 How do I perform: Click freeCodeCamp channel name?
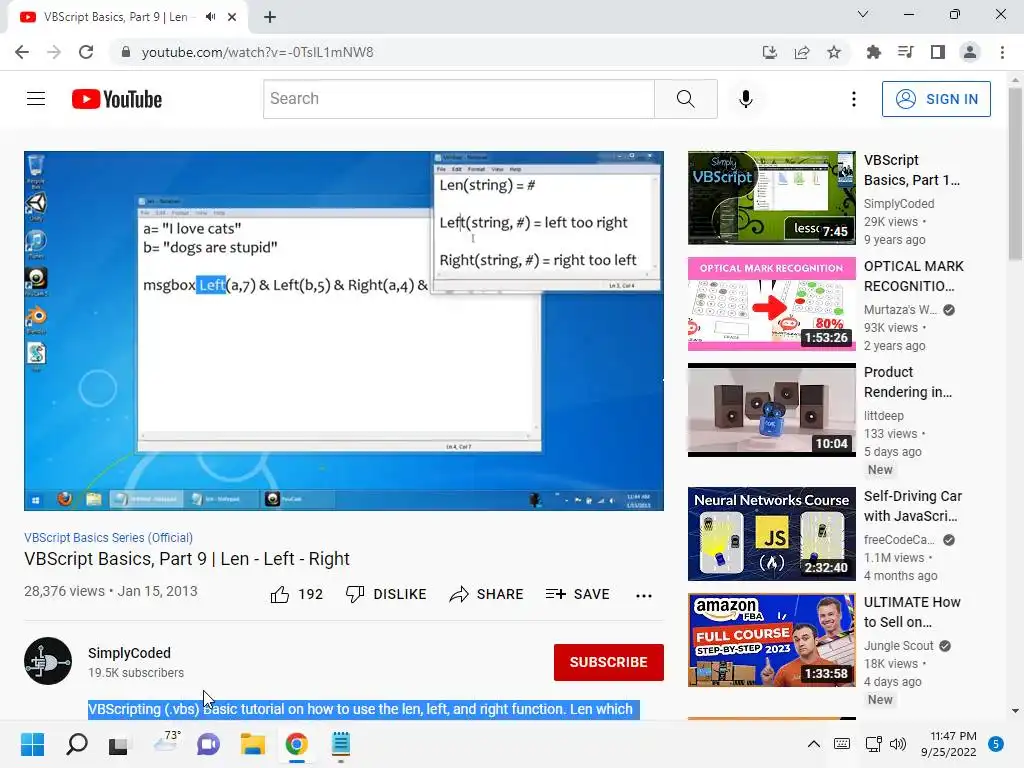pyautogui.click(x=899, y=539)
